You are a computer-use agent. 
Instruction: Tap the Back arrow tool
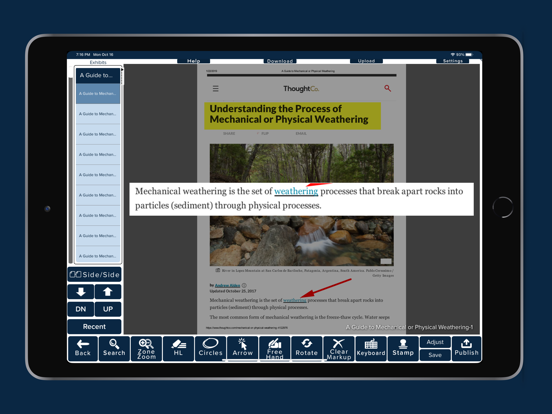[83, 348]
